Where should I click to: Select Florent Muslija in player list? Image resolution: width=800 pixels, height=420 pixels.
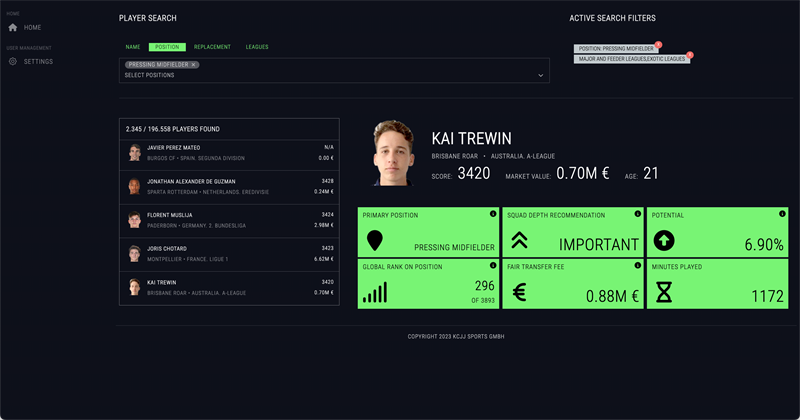coord(229,219)
